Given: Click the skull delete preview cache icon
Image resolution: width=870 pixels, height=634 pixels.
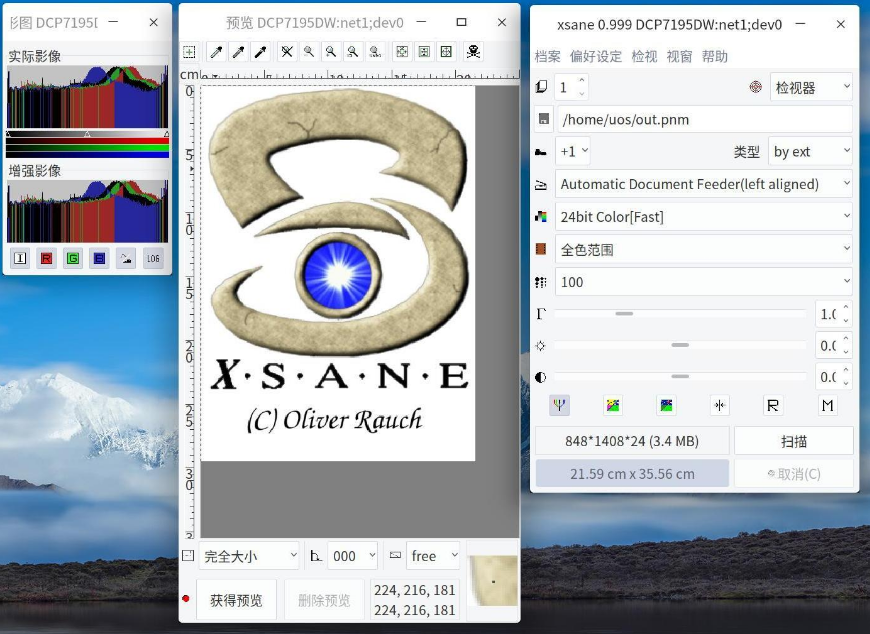Looking at the screenshot, I should click(x=473, y=52).
